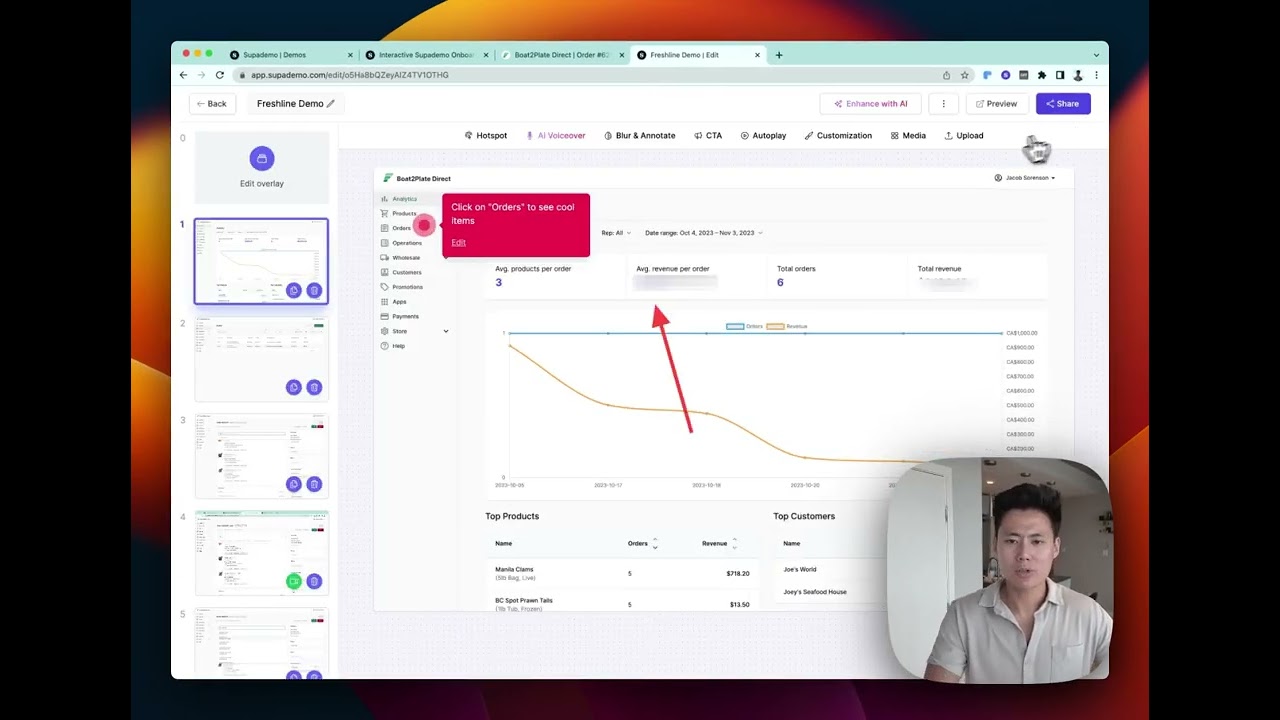Click Wholesale in the demo sidebar
Viewport: 1280px width, 720px height.
click(400, 258)
